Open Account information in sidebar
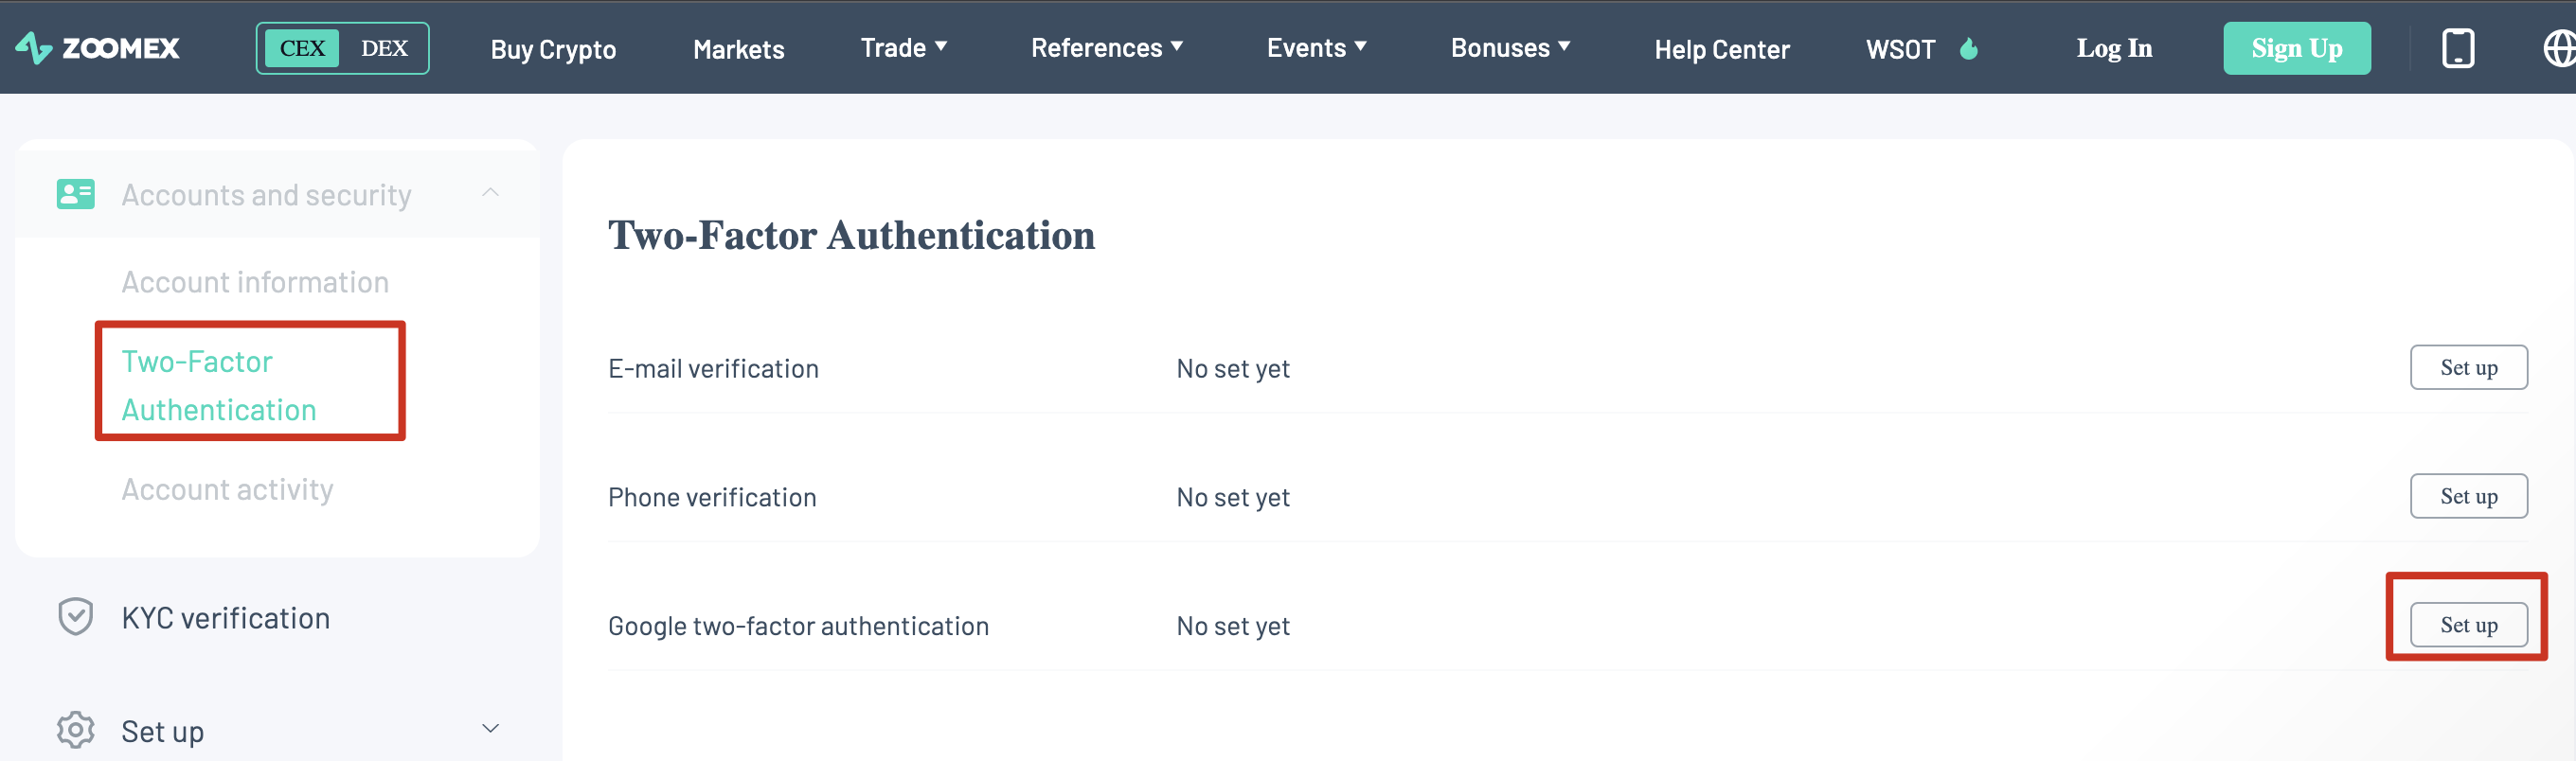The width and height of the screenshot is (2576, 761). coord(255,282)
